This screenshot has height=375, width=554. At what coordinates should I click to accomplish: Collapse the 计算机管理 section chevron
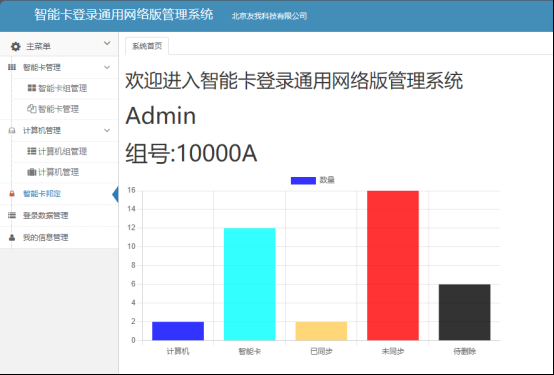(x=107, y=130)
